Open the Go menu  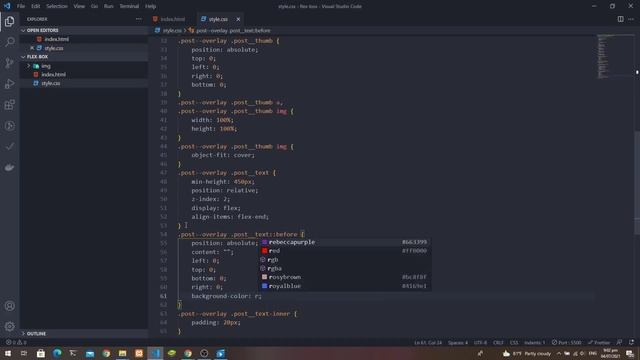click(94, 6)
